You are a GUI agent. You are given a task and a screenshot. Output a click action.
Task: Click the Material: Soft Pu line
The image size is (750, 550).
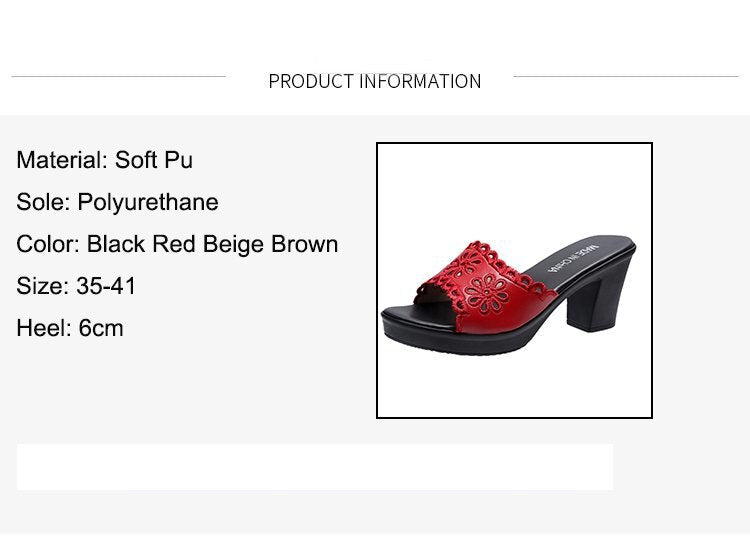(104, 160)
